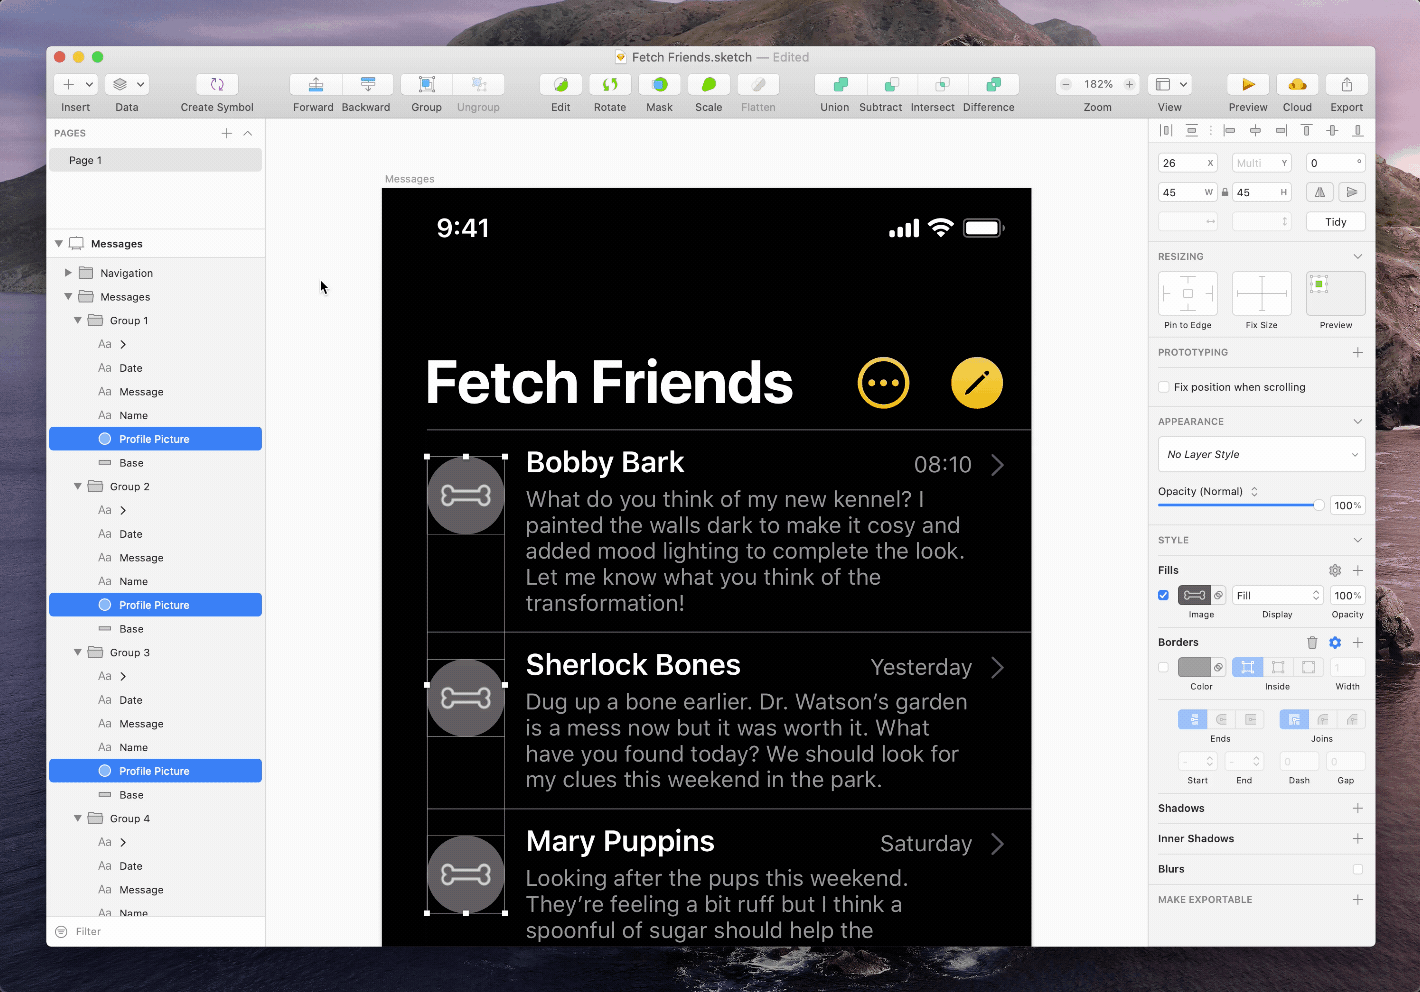Zoom out with the minus button

[1066, 85]
